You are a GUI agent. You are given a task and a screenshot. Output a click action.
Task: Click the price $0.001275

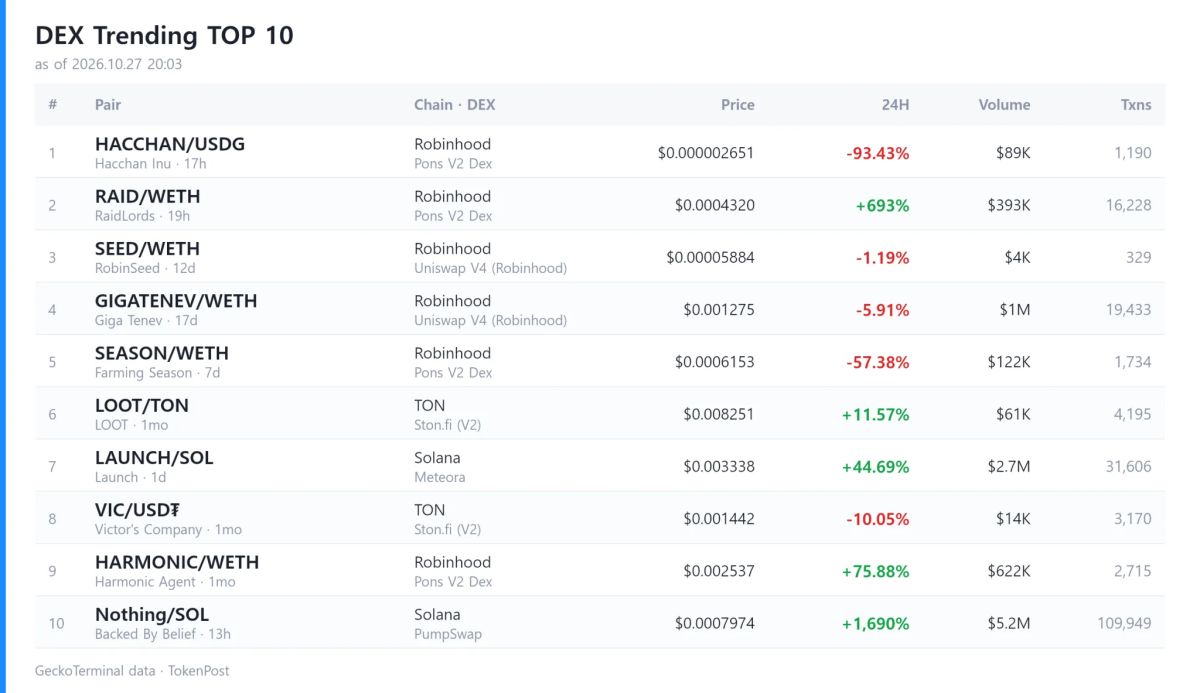pos(719,310)
